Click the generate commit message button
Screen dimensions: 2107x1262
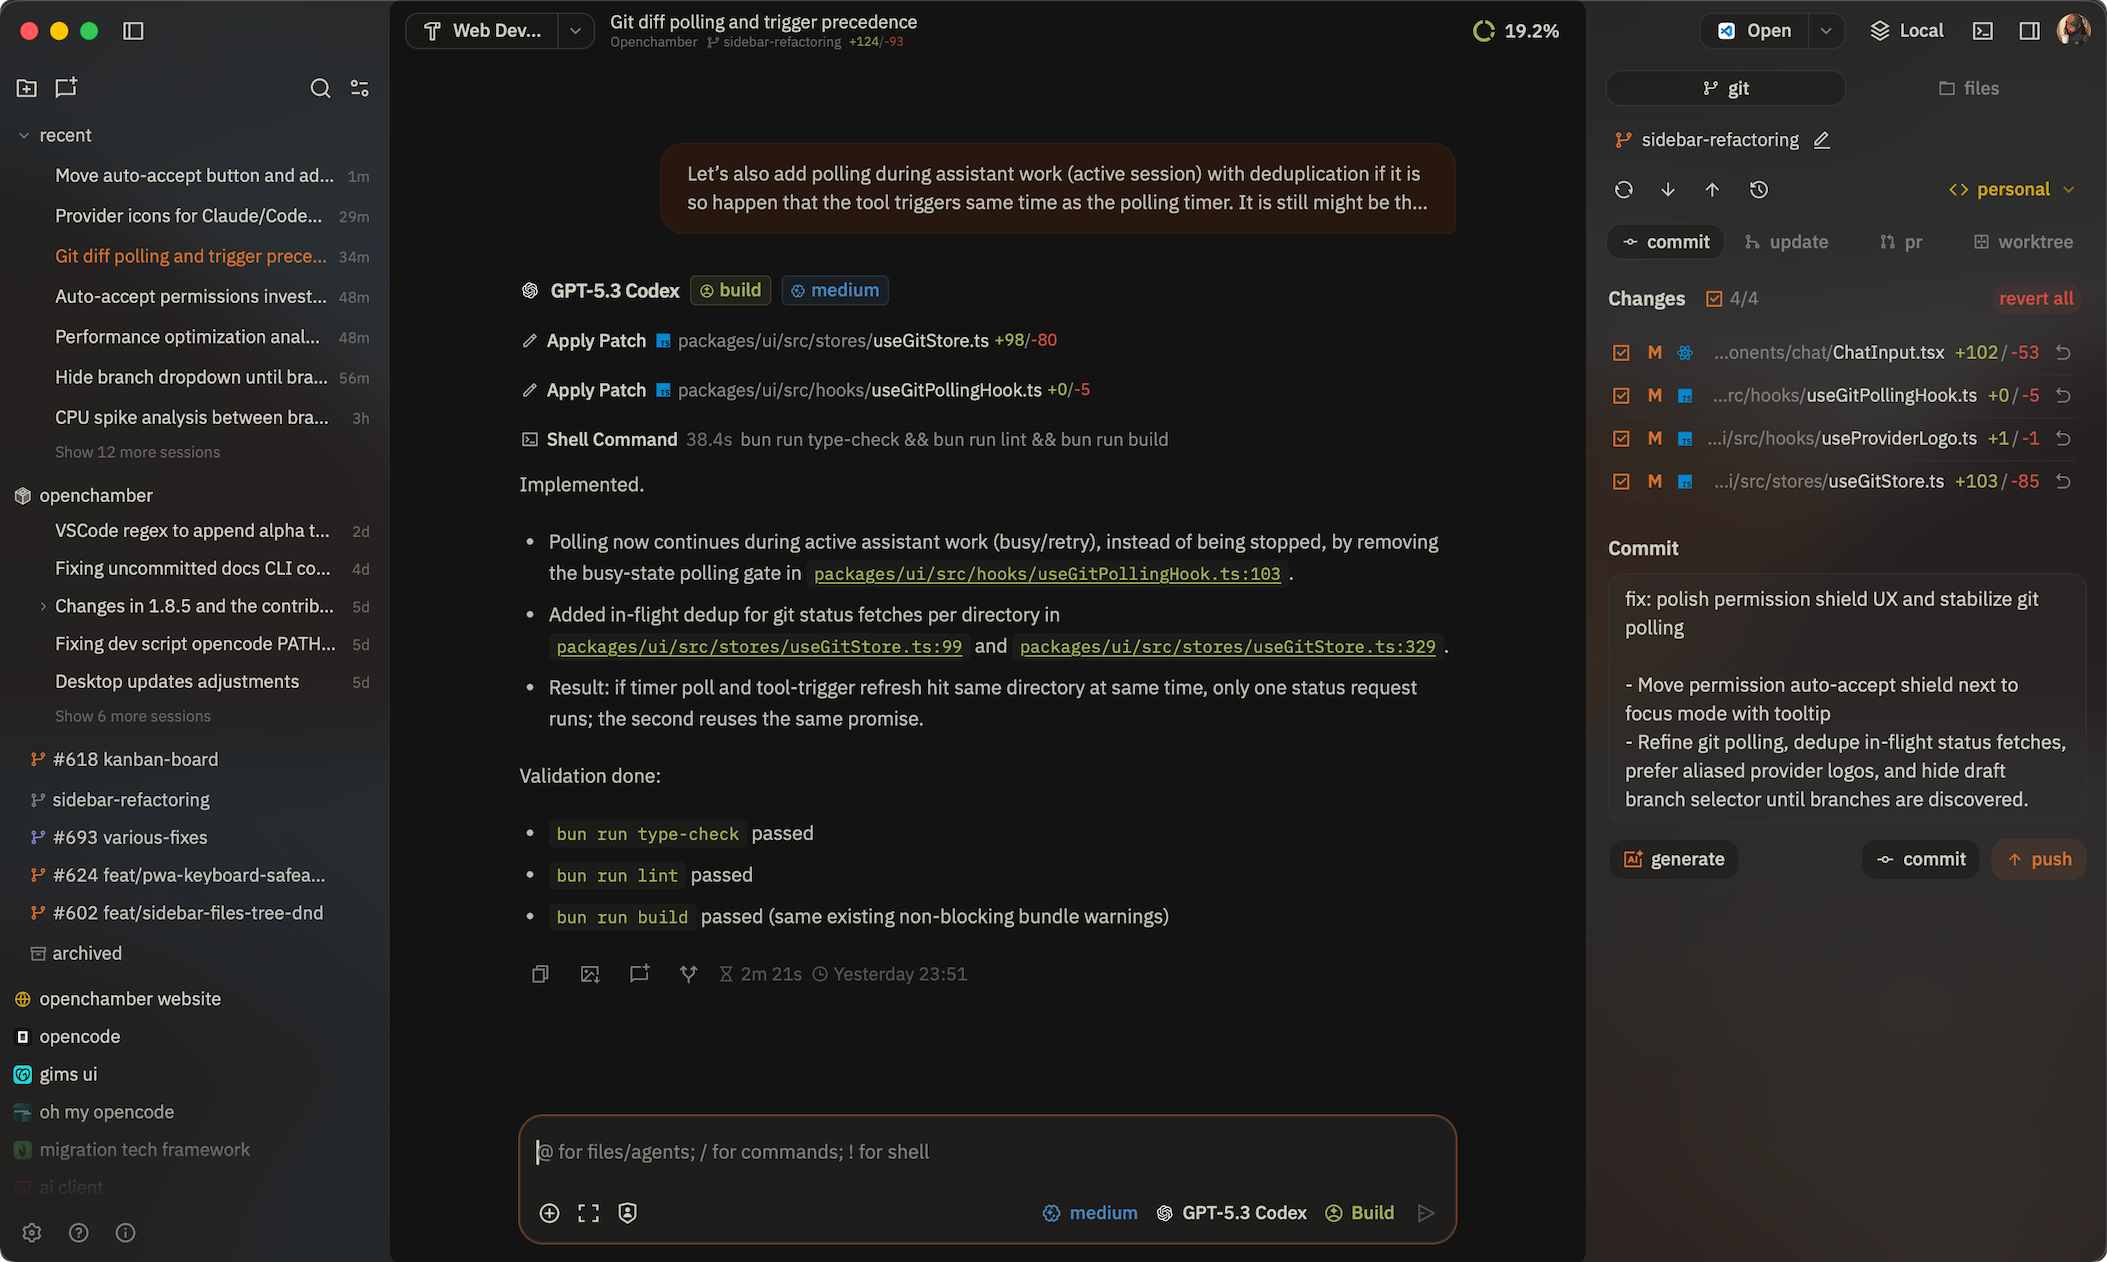click(x=1674, y=860)
